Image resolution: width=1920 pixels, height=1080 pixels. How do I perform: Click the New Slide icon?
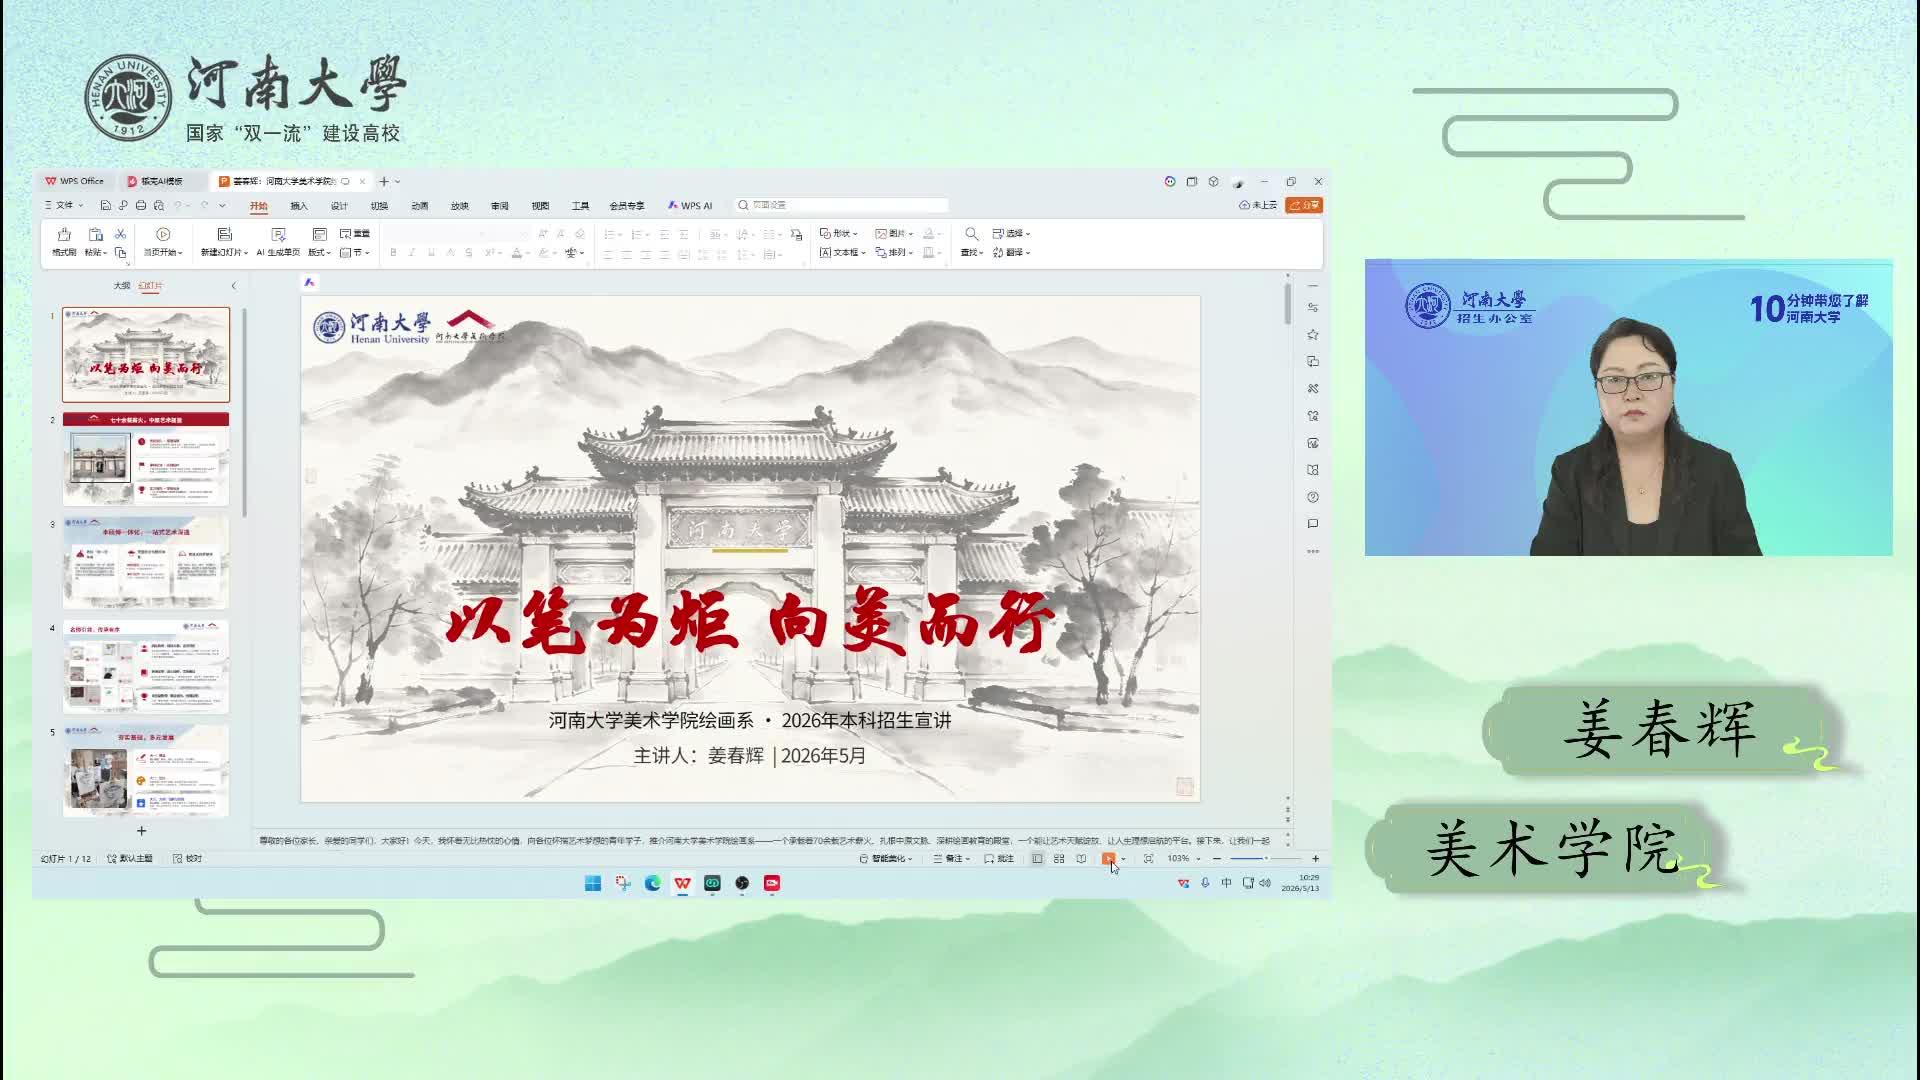[x=224, y=234]
